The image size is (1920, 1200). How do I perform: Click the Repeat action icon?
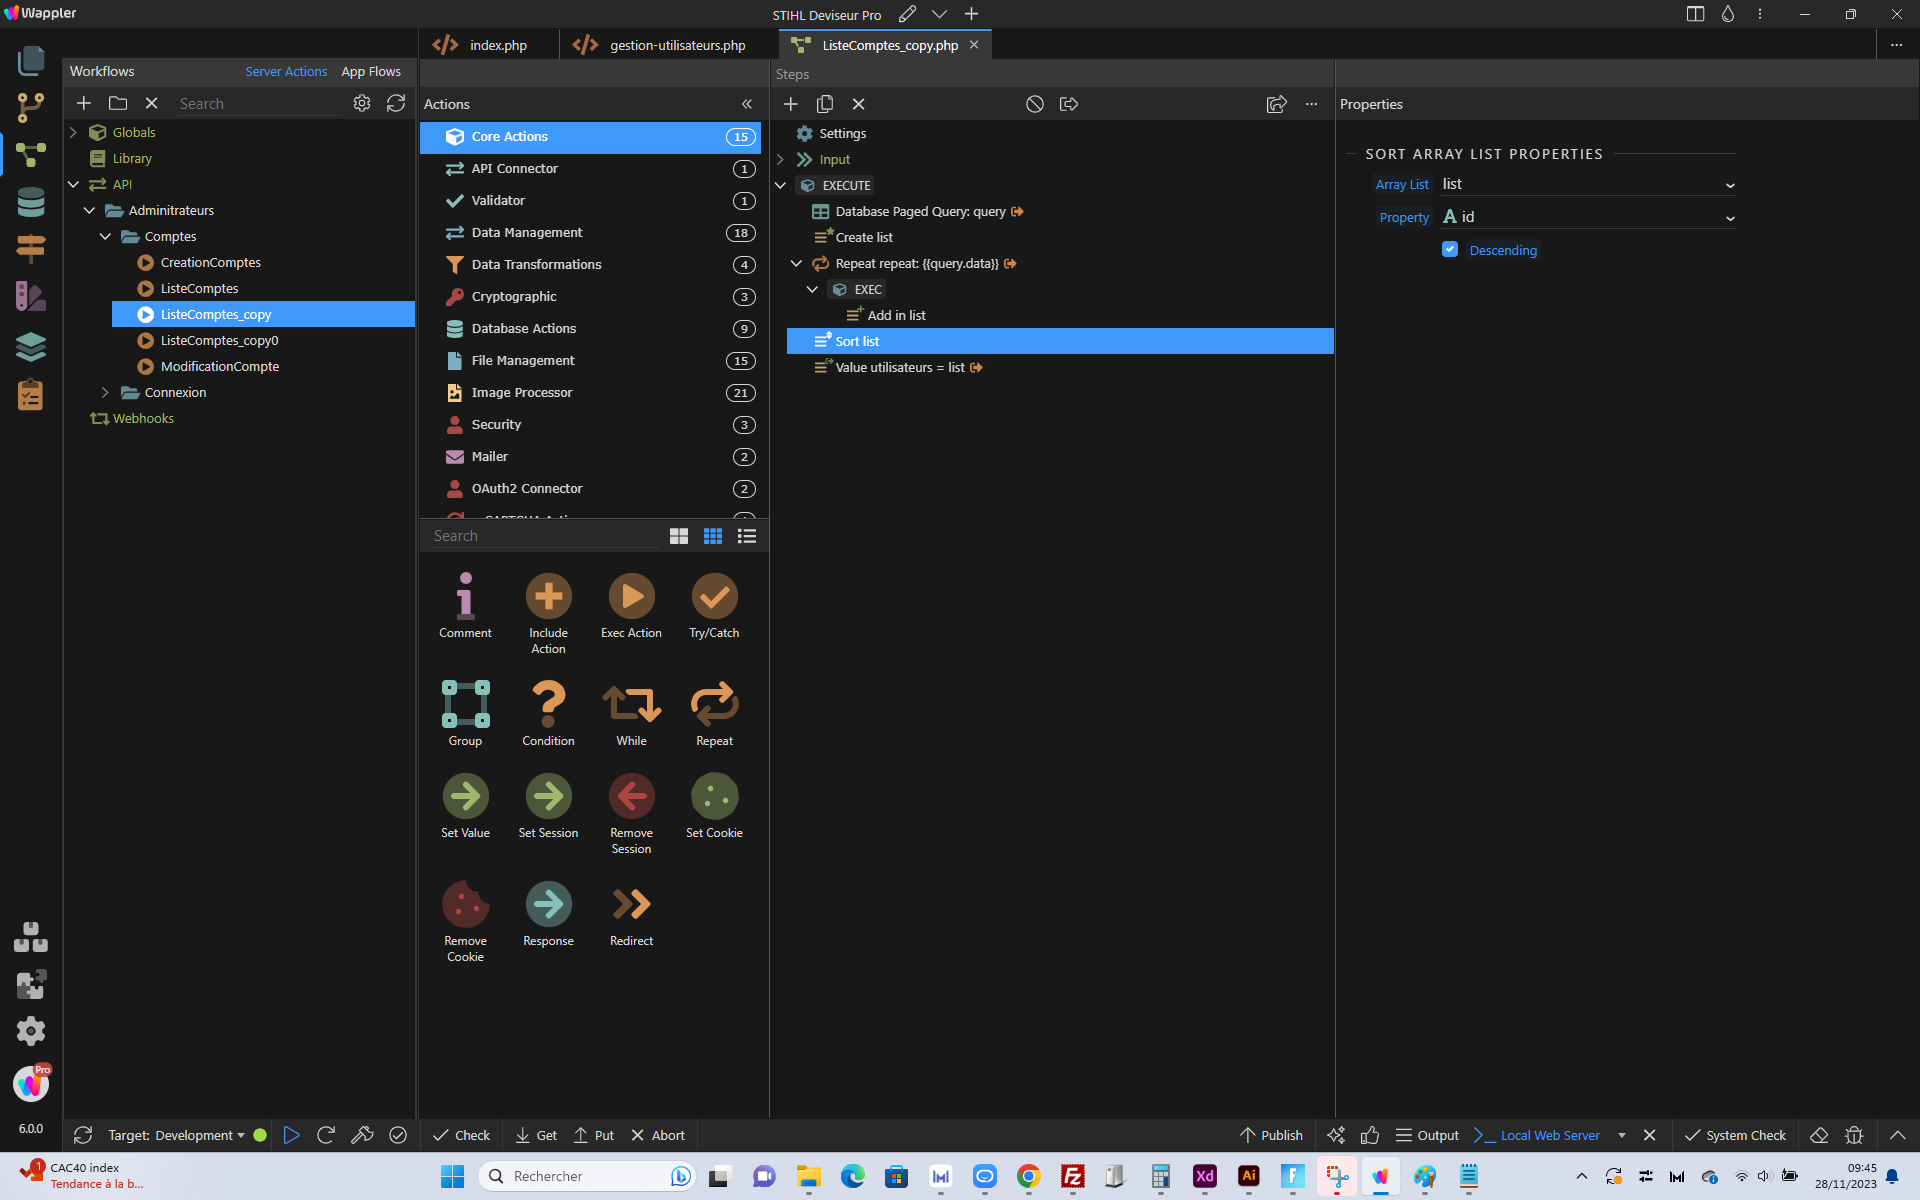click(x=714, y=704)
